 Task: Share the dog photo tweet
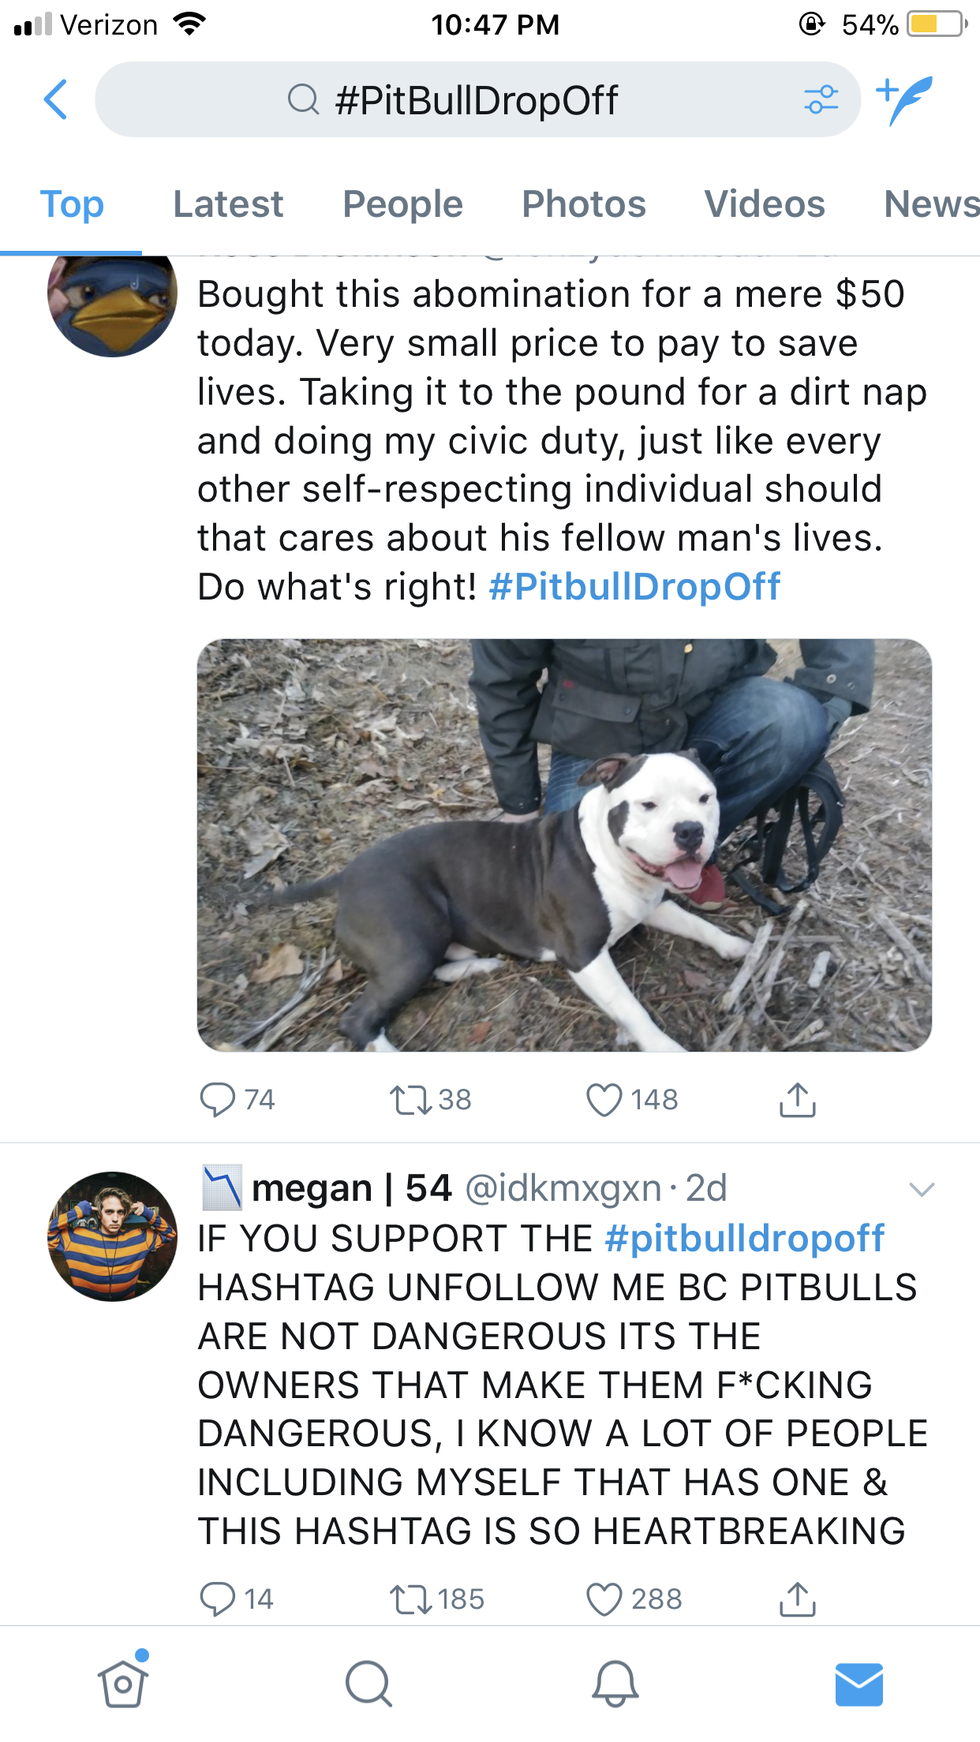797,1099
